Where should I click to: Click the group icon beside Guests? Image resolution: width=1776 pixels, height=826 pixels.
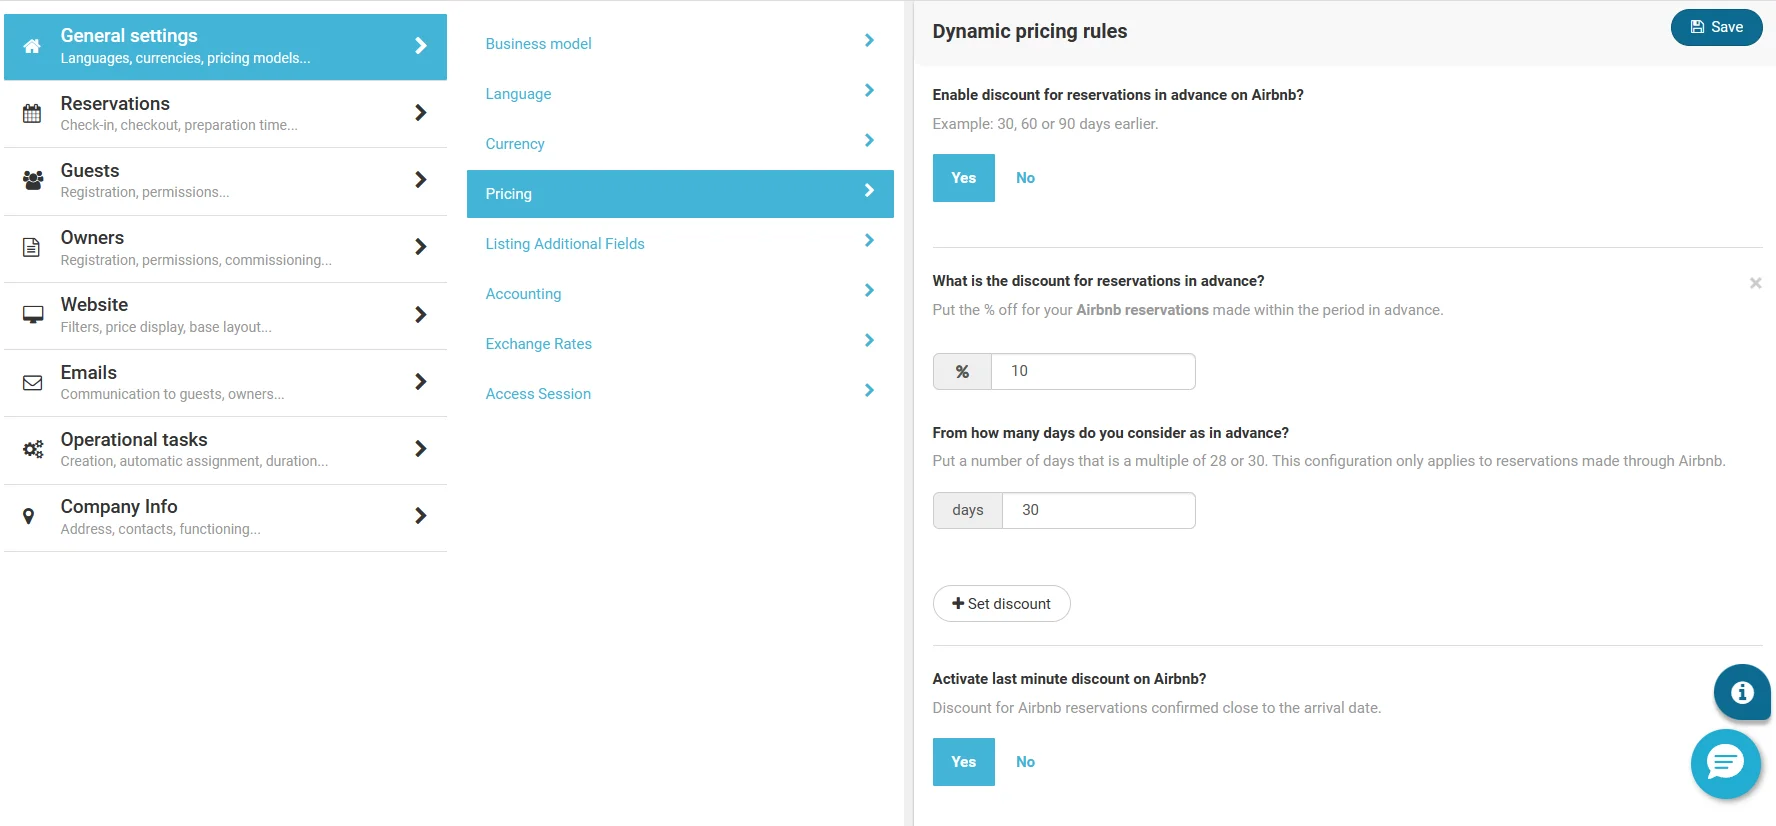tap(32, 180)
